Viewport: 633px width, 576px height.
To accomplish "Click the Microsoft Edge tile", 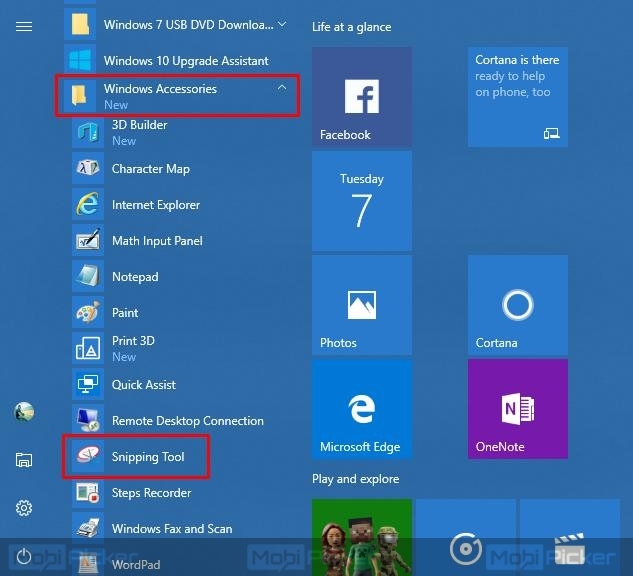I will pyautogui.click(x=361, y=409).
